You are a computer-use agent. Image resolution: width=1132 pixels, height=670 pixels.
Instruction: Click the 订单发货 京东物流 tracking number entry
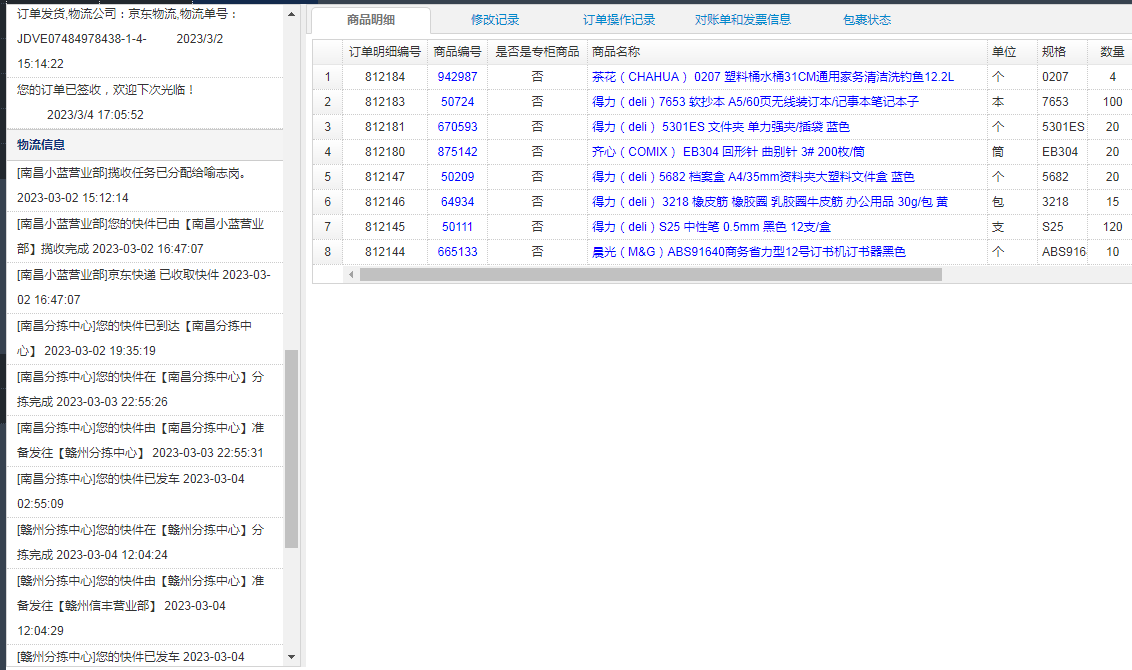tap(145, 39)
